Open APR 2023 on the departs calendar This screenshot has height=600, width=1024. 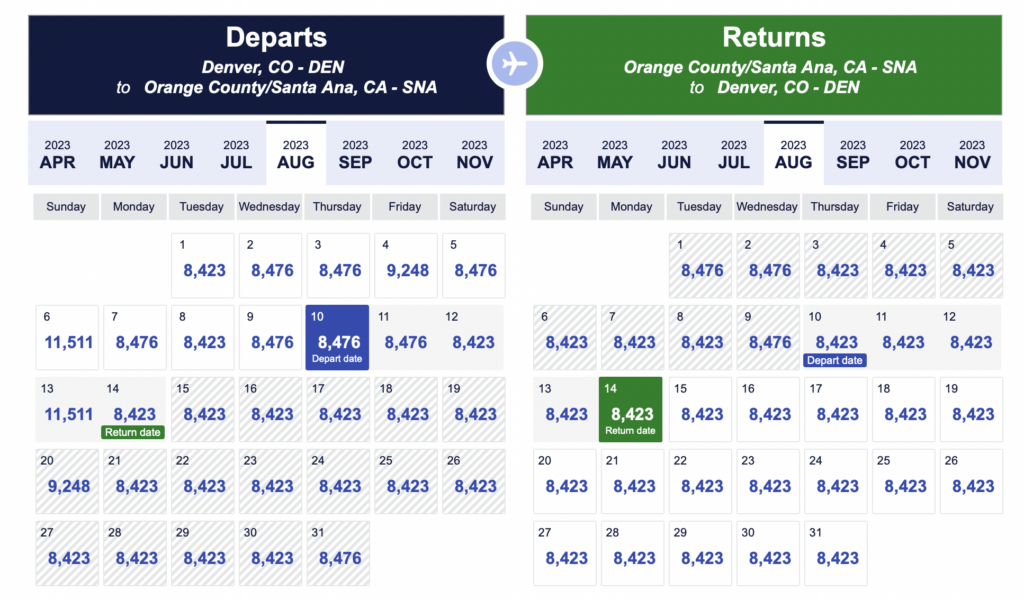pyautogui.click(x=57, y=152)
